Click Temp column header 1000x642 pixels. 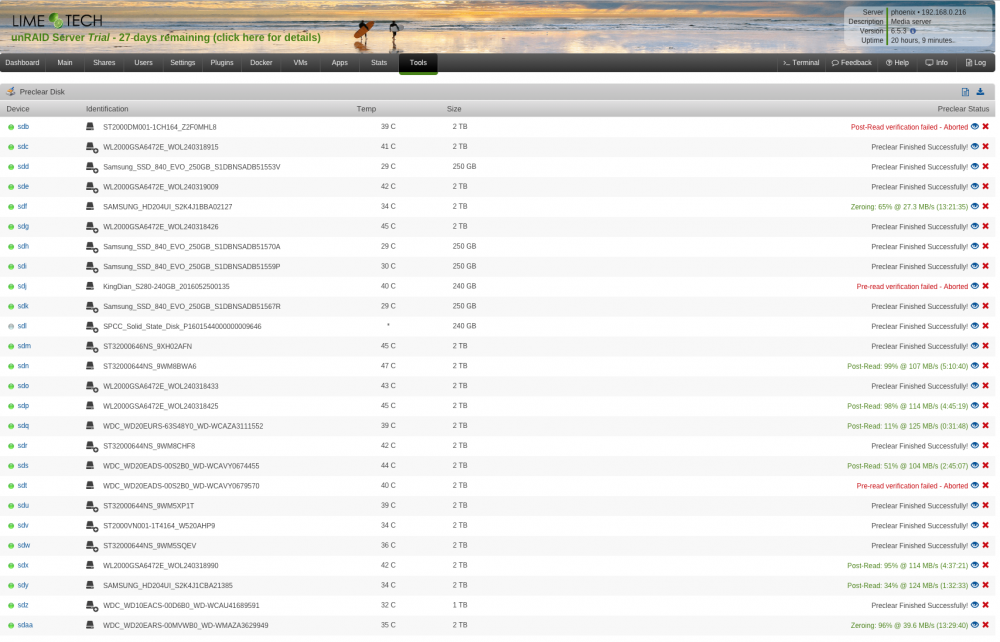click(366, 109)
